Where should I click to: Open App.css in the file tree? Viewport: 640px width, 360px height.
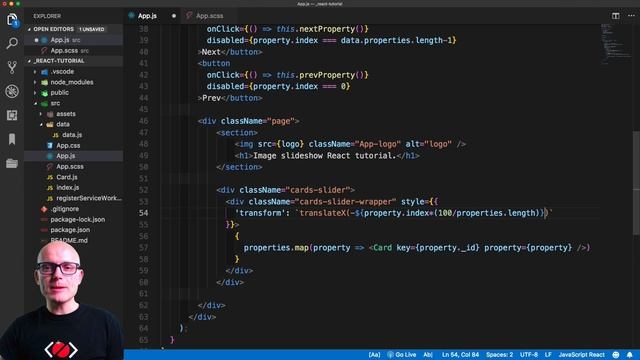tap(68, 145)
